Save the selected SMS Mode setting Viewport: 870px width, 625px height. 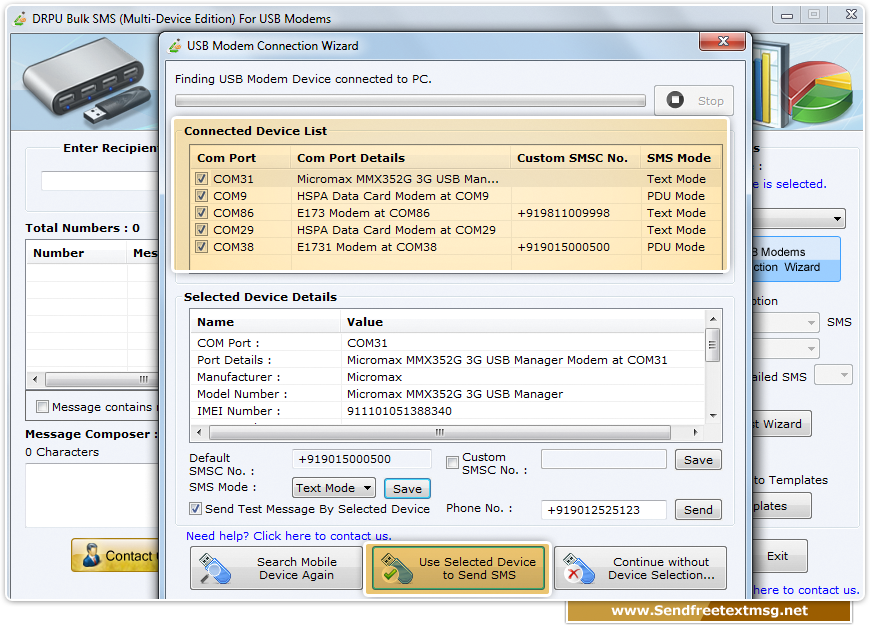407,489
